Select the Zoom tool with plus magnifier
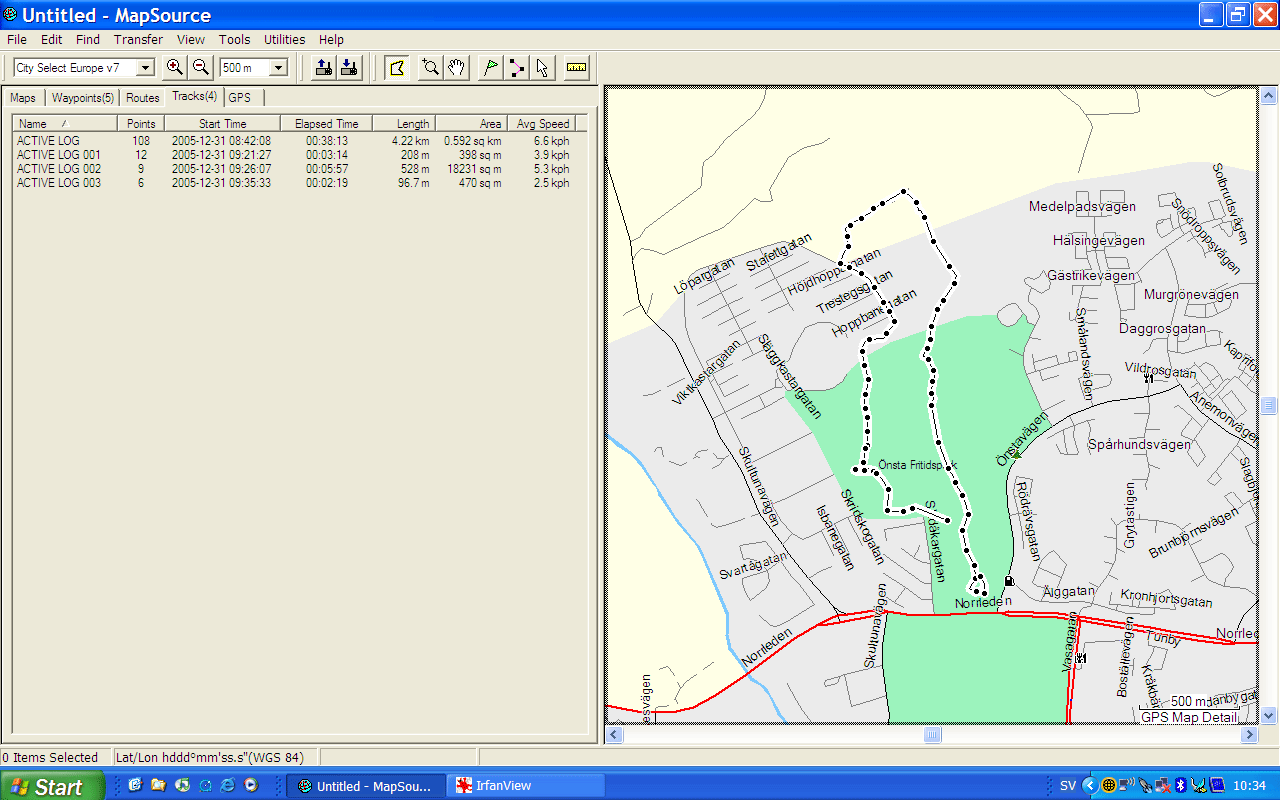The width and height of the screenshot is (1280, 800). pos(431,67)
